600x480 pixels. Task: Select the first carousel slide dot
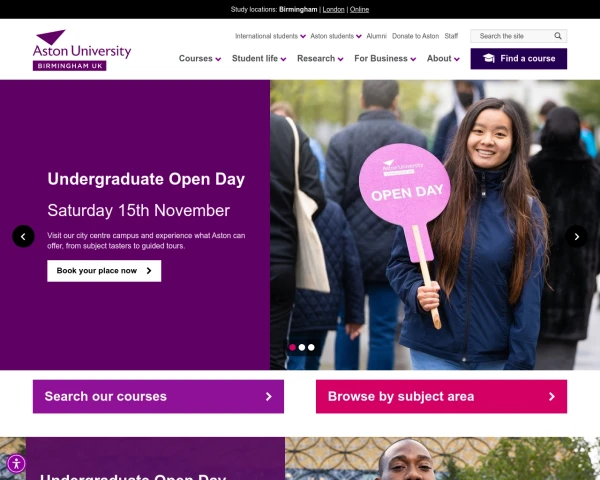(x=292, y=347)
